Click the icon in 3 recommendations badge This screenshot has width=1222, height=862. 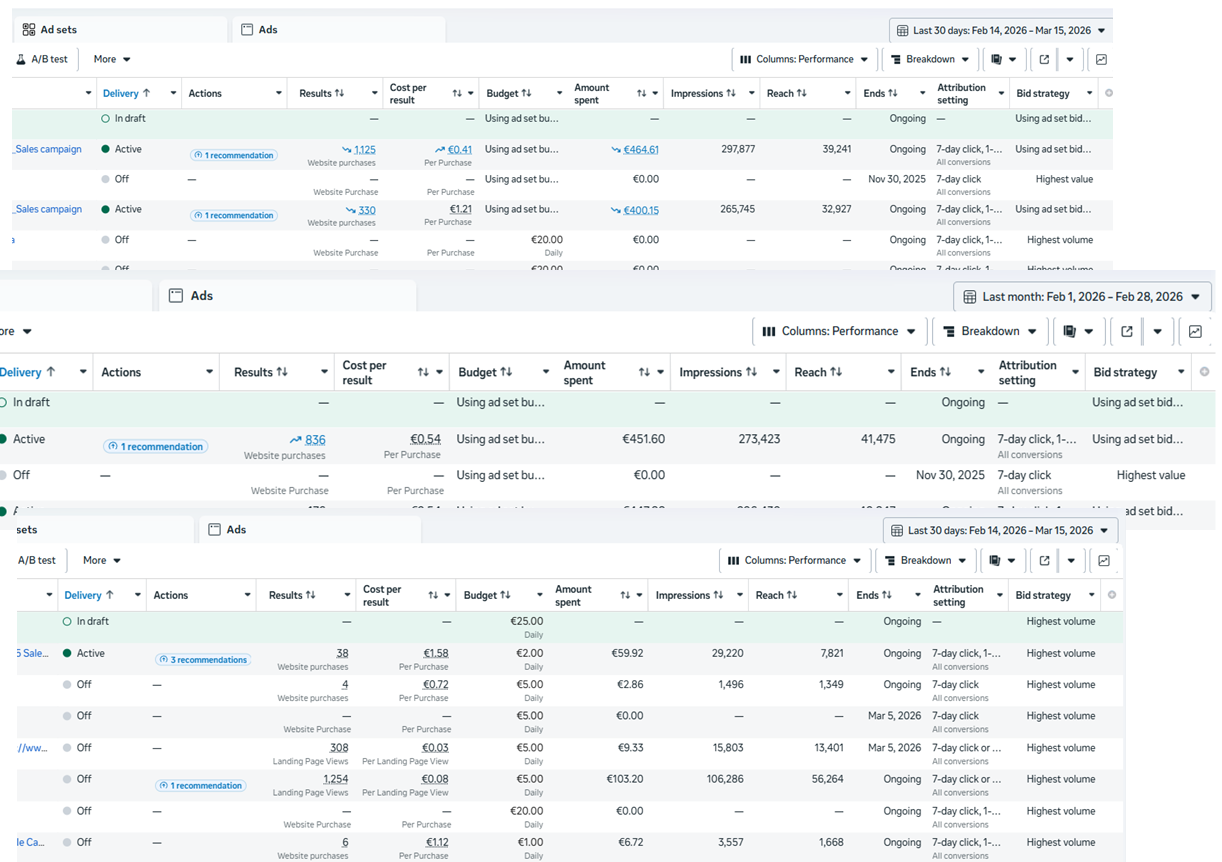[x=163, y=660]
